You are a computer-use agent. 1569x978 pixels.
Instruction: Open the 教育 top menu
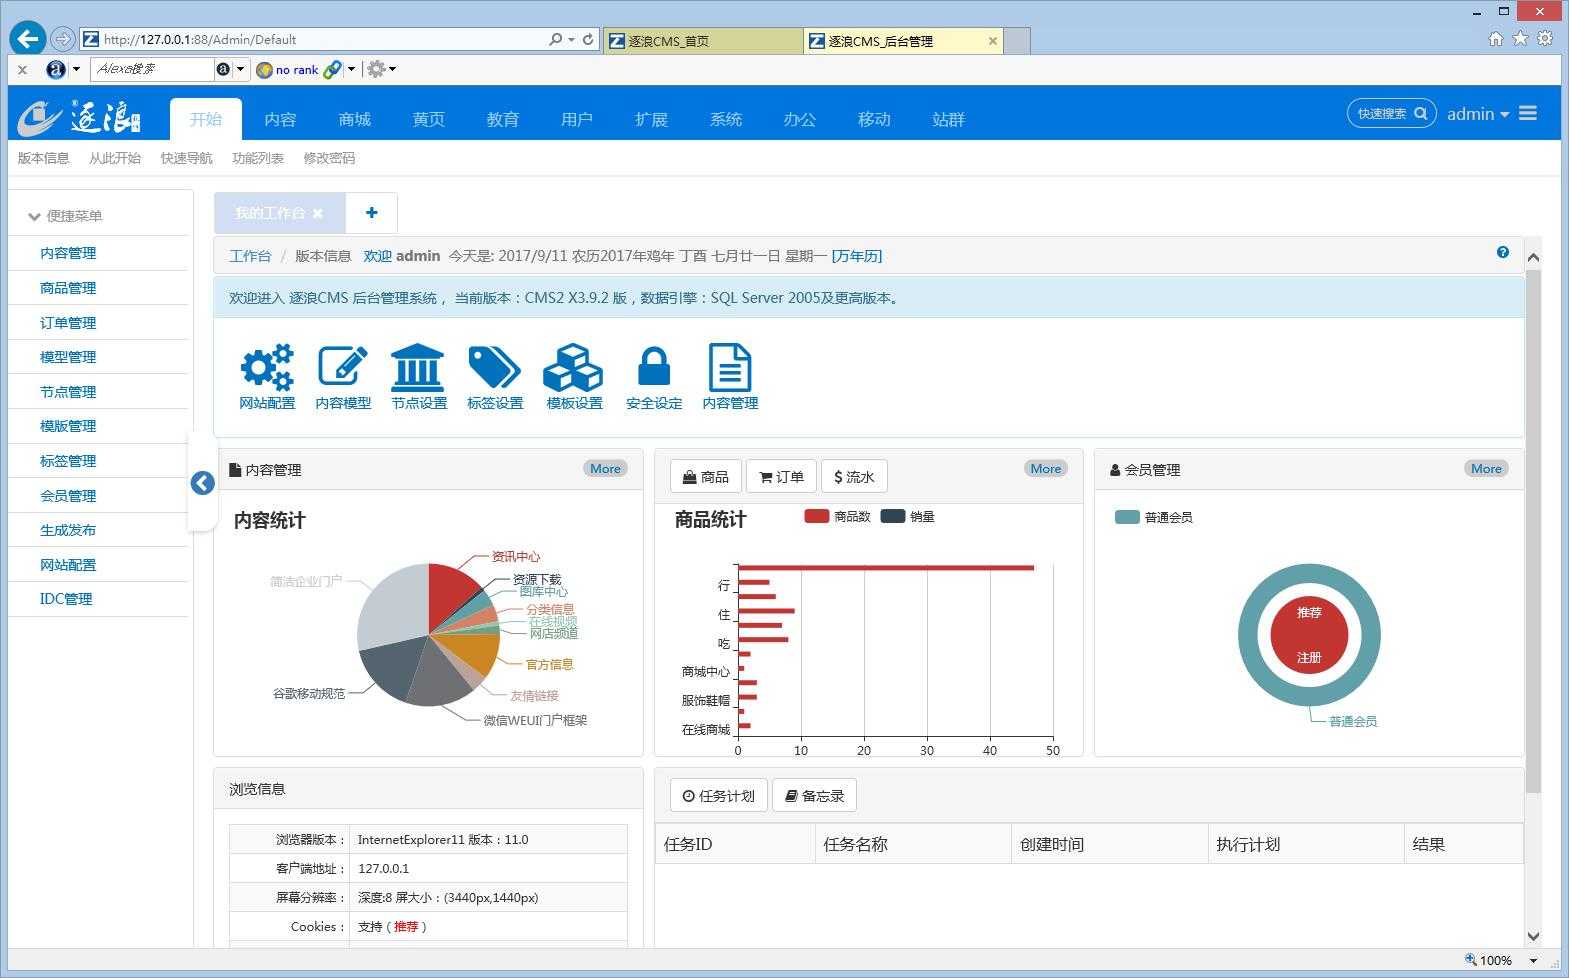pos(502,119)
